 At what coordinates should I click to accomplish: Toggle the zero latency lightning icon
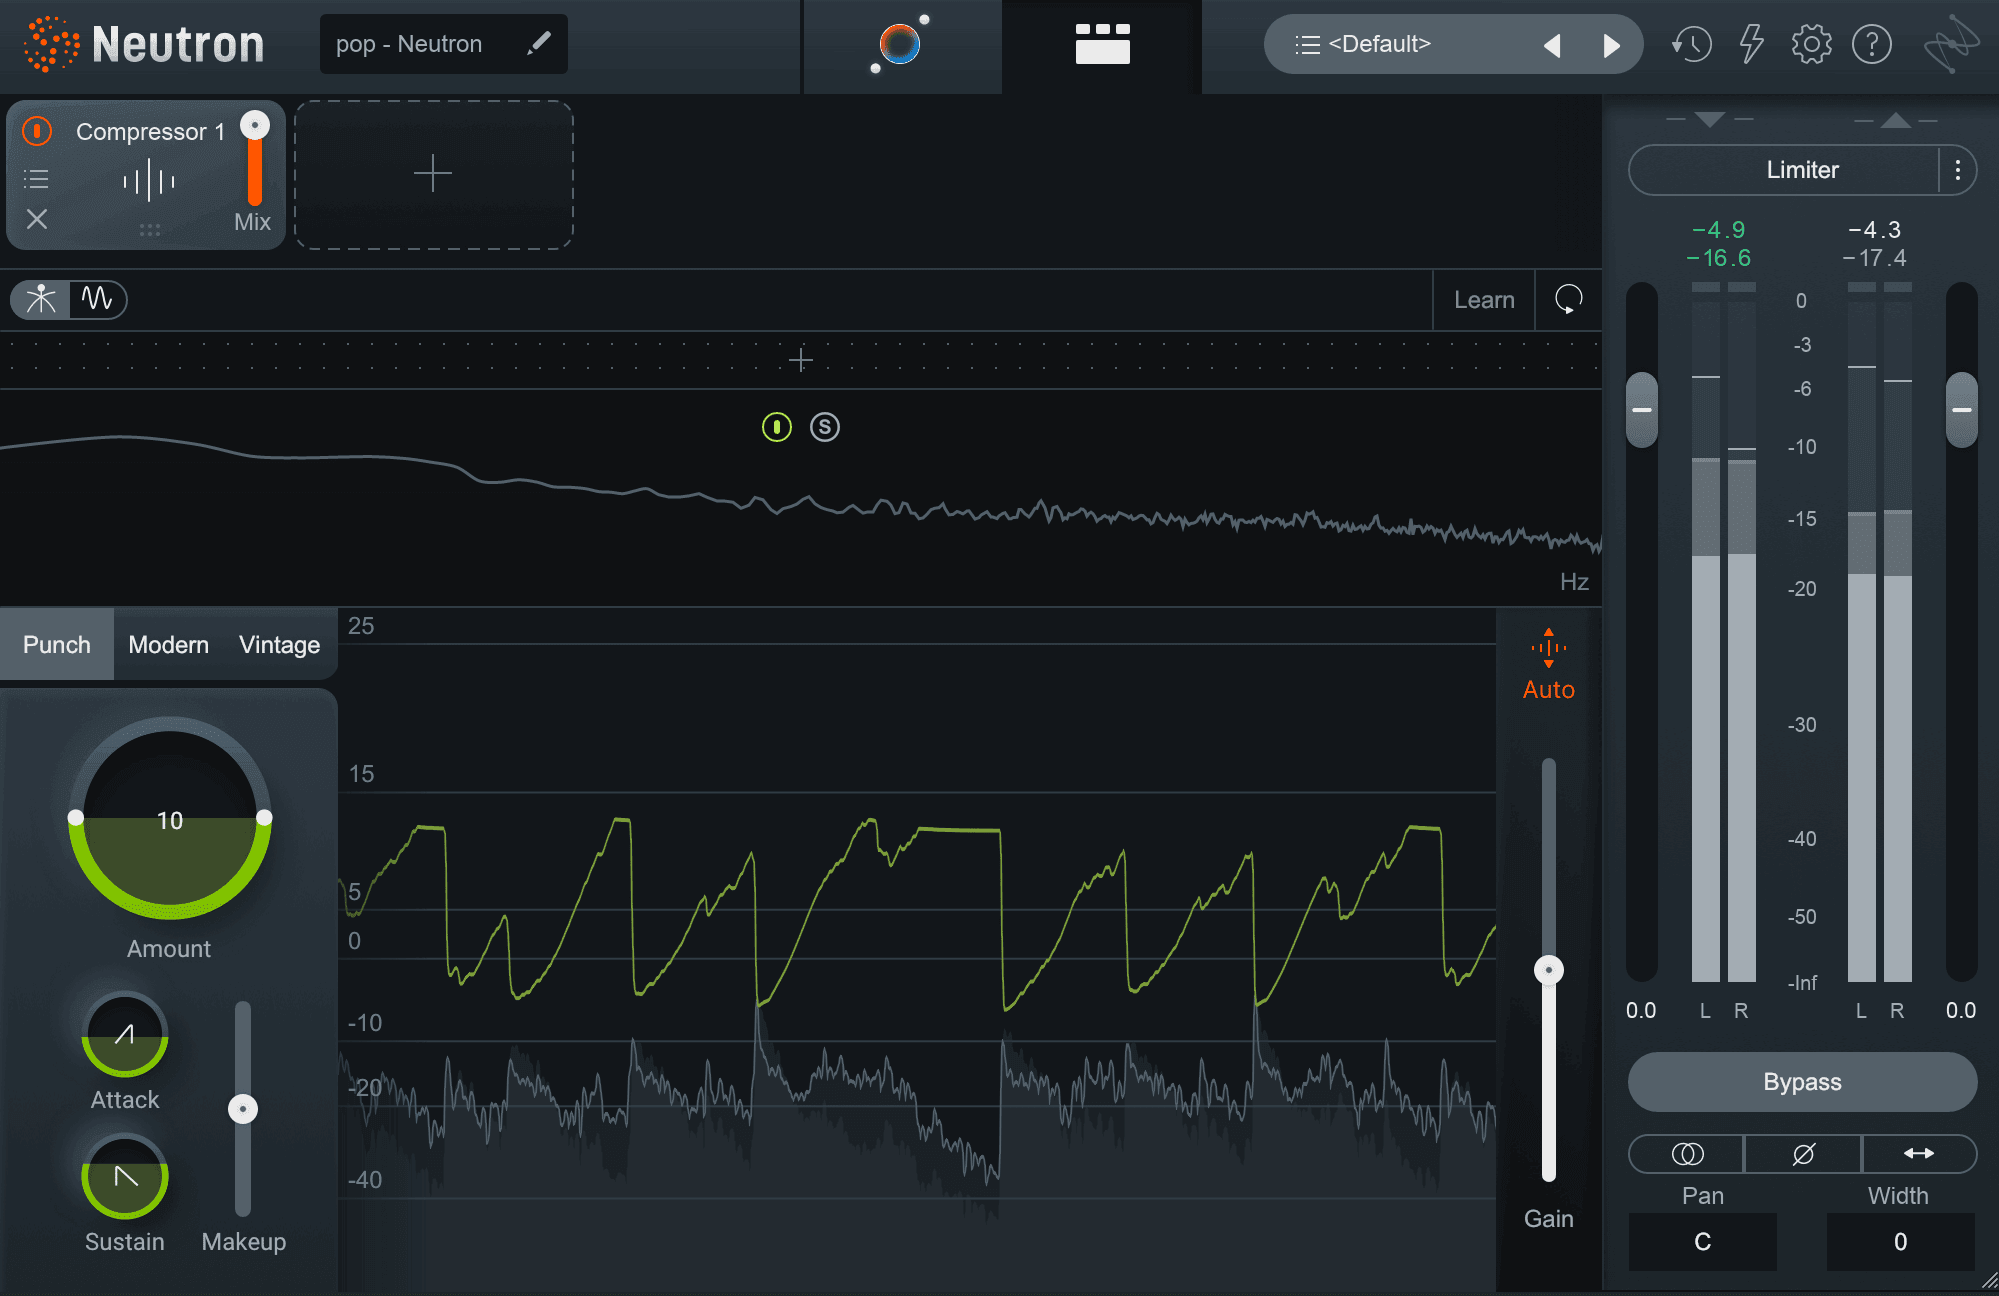tap(1751, 44)
